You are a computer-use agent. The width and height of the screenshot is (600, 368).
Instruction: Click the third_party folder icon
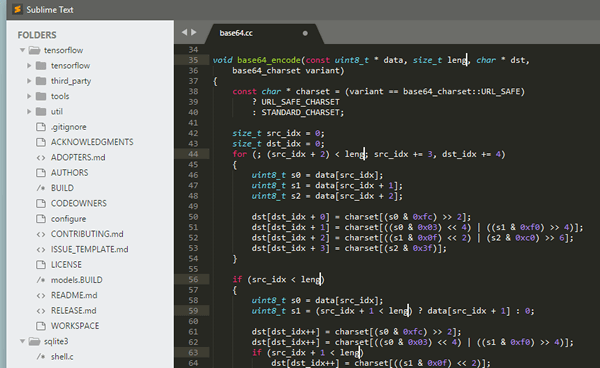point(41,81)
